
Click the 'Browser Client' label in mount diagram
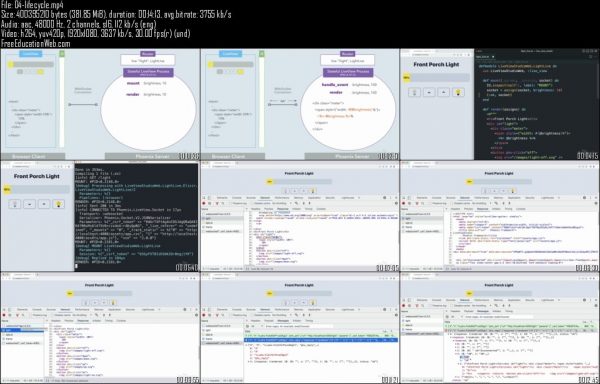pyautogui.click(x=28, y=156)
